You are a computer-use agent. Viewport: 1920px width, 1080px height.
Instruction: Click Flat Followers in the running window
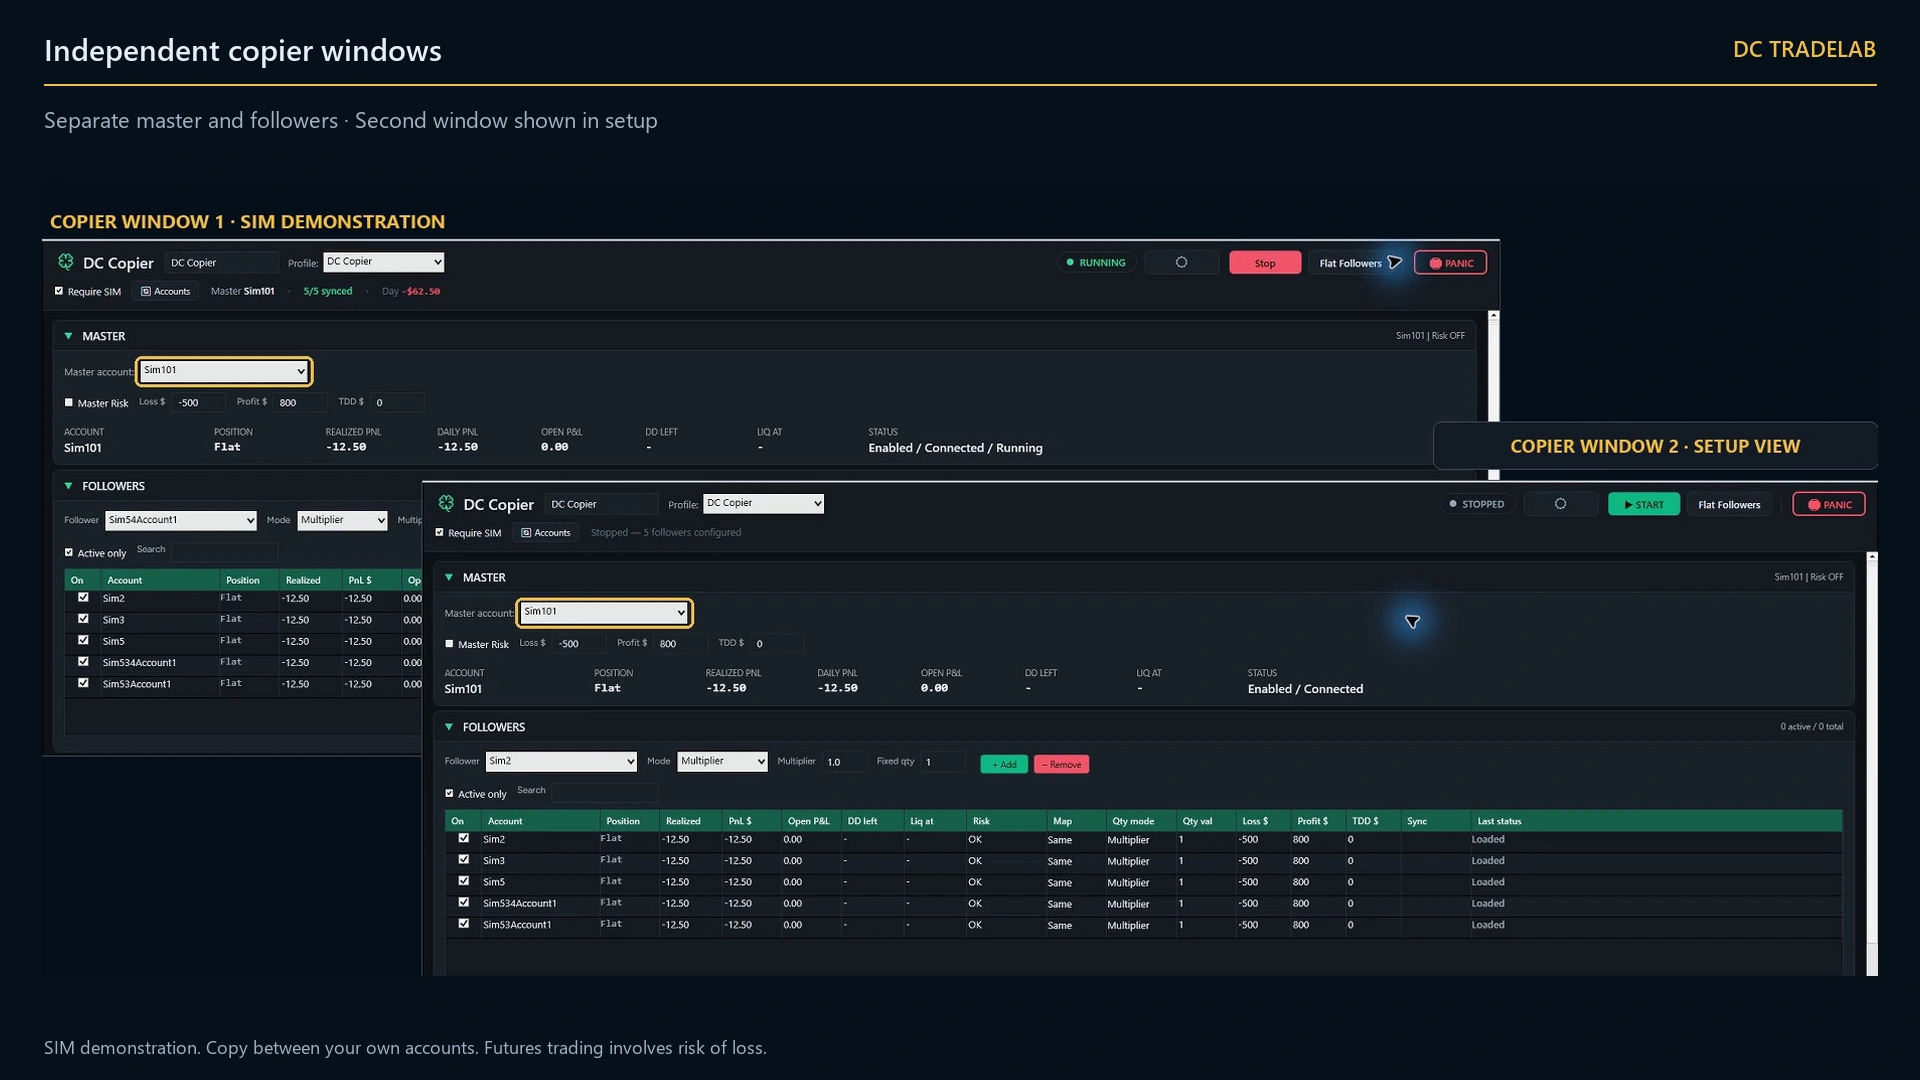click(1351, 263)
